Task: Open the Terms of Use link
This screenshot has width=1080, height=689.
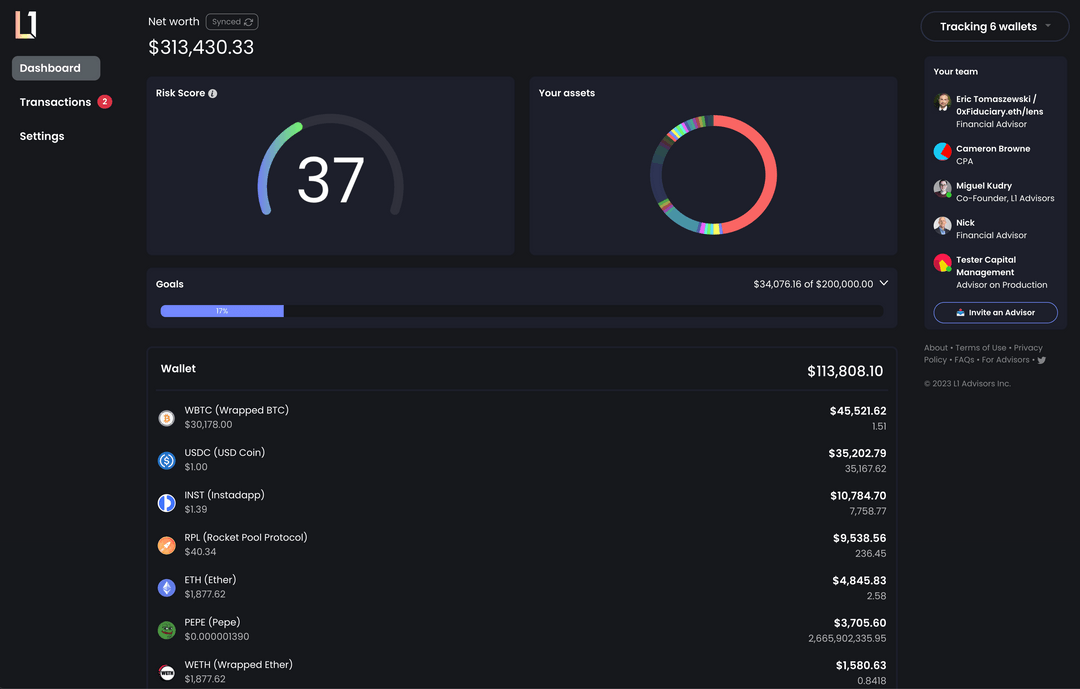Action: click(980, 348)
